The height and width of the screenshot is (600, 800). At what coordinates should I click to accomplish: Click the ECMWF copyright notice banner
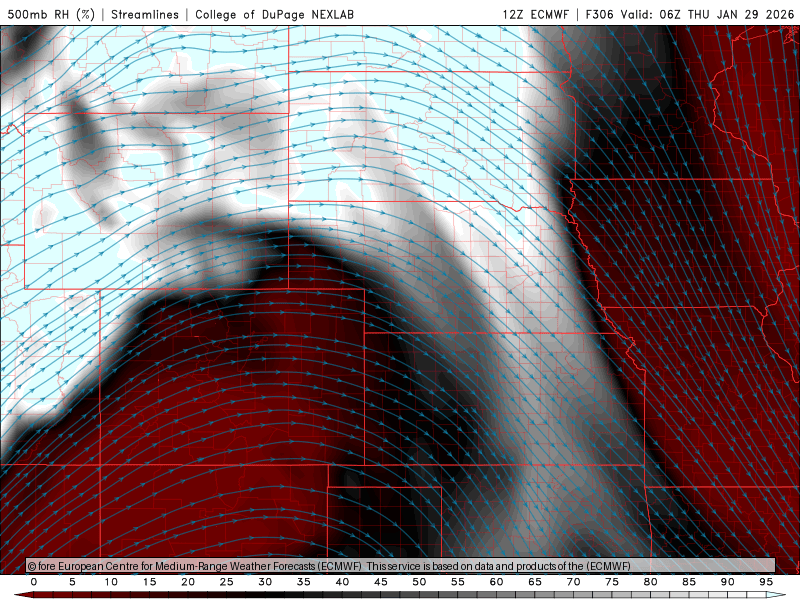click(x=401, y=566)
